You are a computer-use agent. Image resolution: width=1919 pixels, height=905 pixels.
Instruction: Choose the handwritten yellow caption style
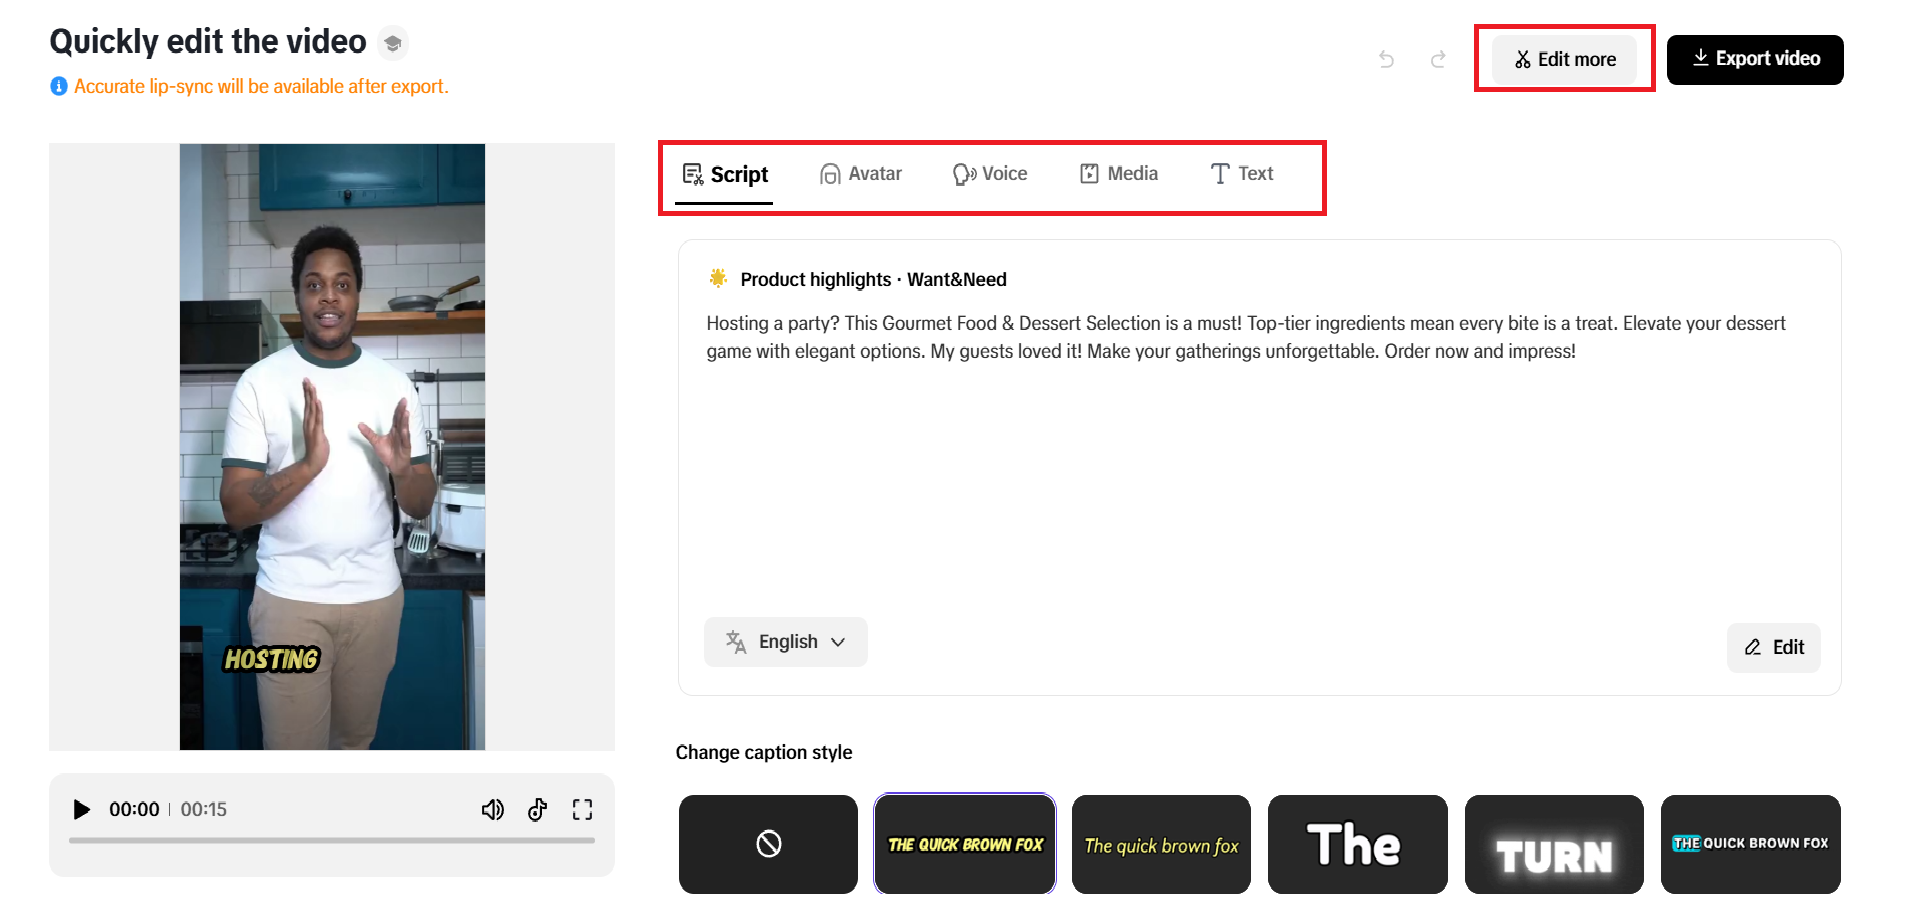tap(1161, 844)
